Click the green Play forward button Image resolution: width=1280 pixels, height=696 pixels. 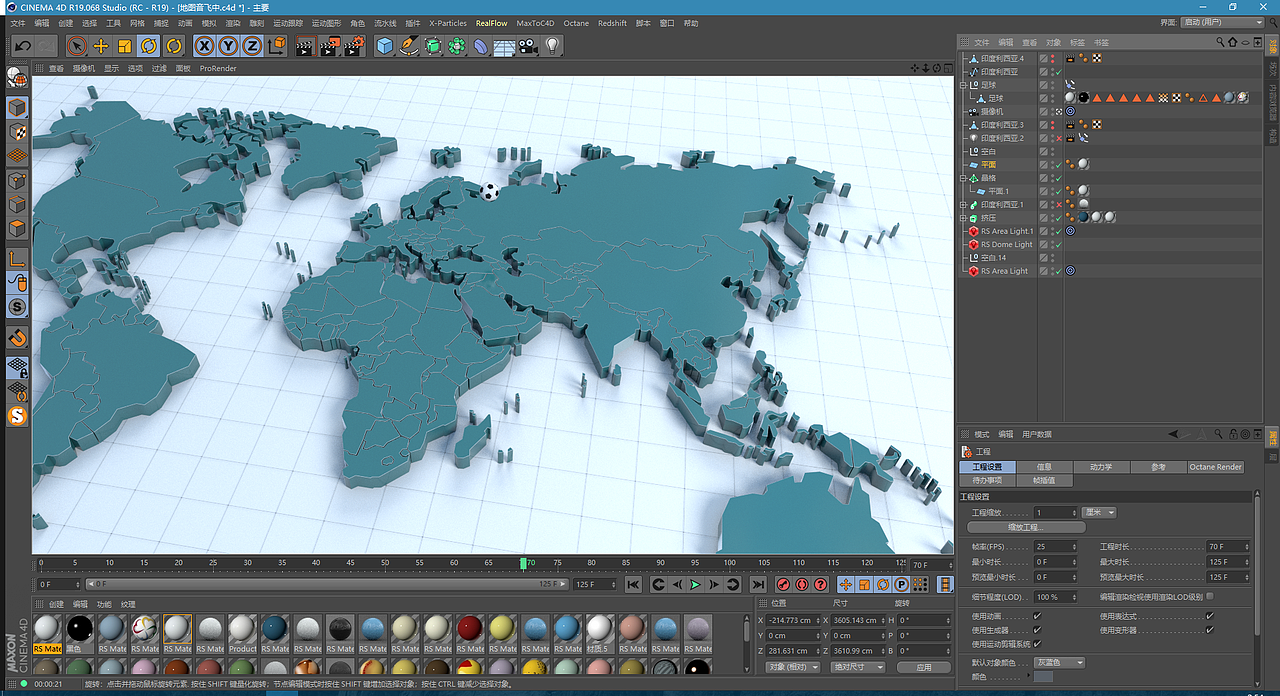pyautogui.click(x=696, y=584)
